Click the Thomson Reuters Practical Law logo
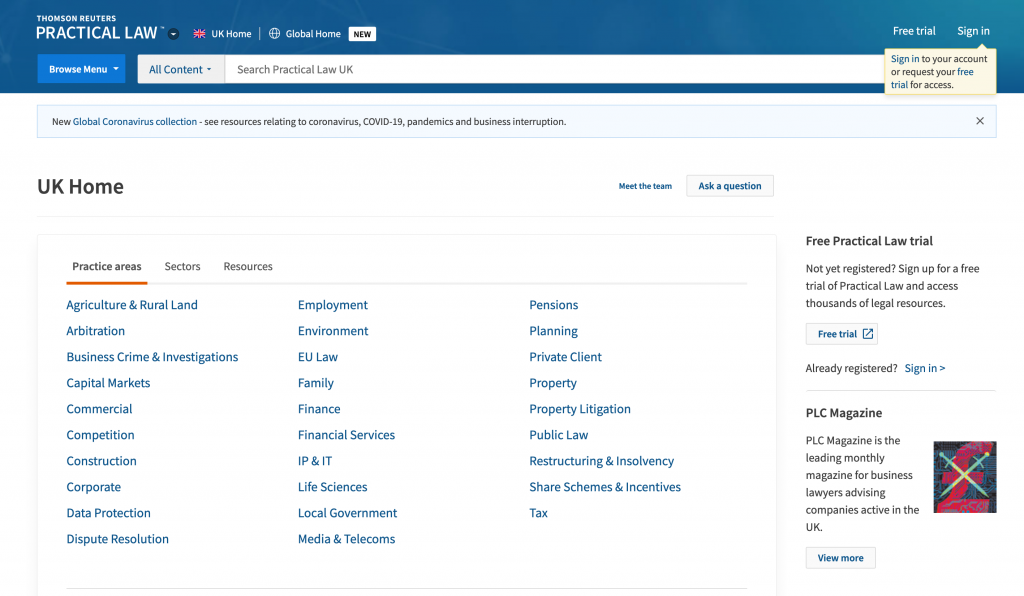 (97, 28)
